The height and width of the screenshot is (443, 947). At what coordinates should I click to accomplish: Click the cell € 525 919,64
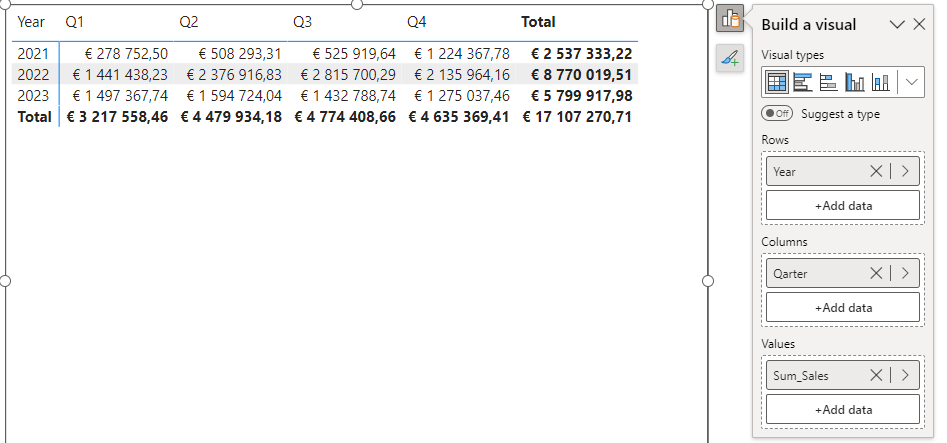[354, 54]
